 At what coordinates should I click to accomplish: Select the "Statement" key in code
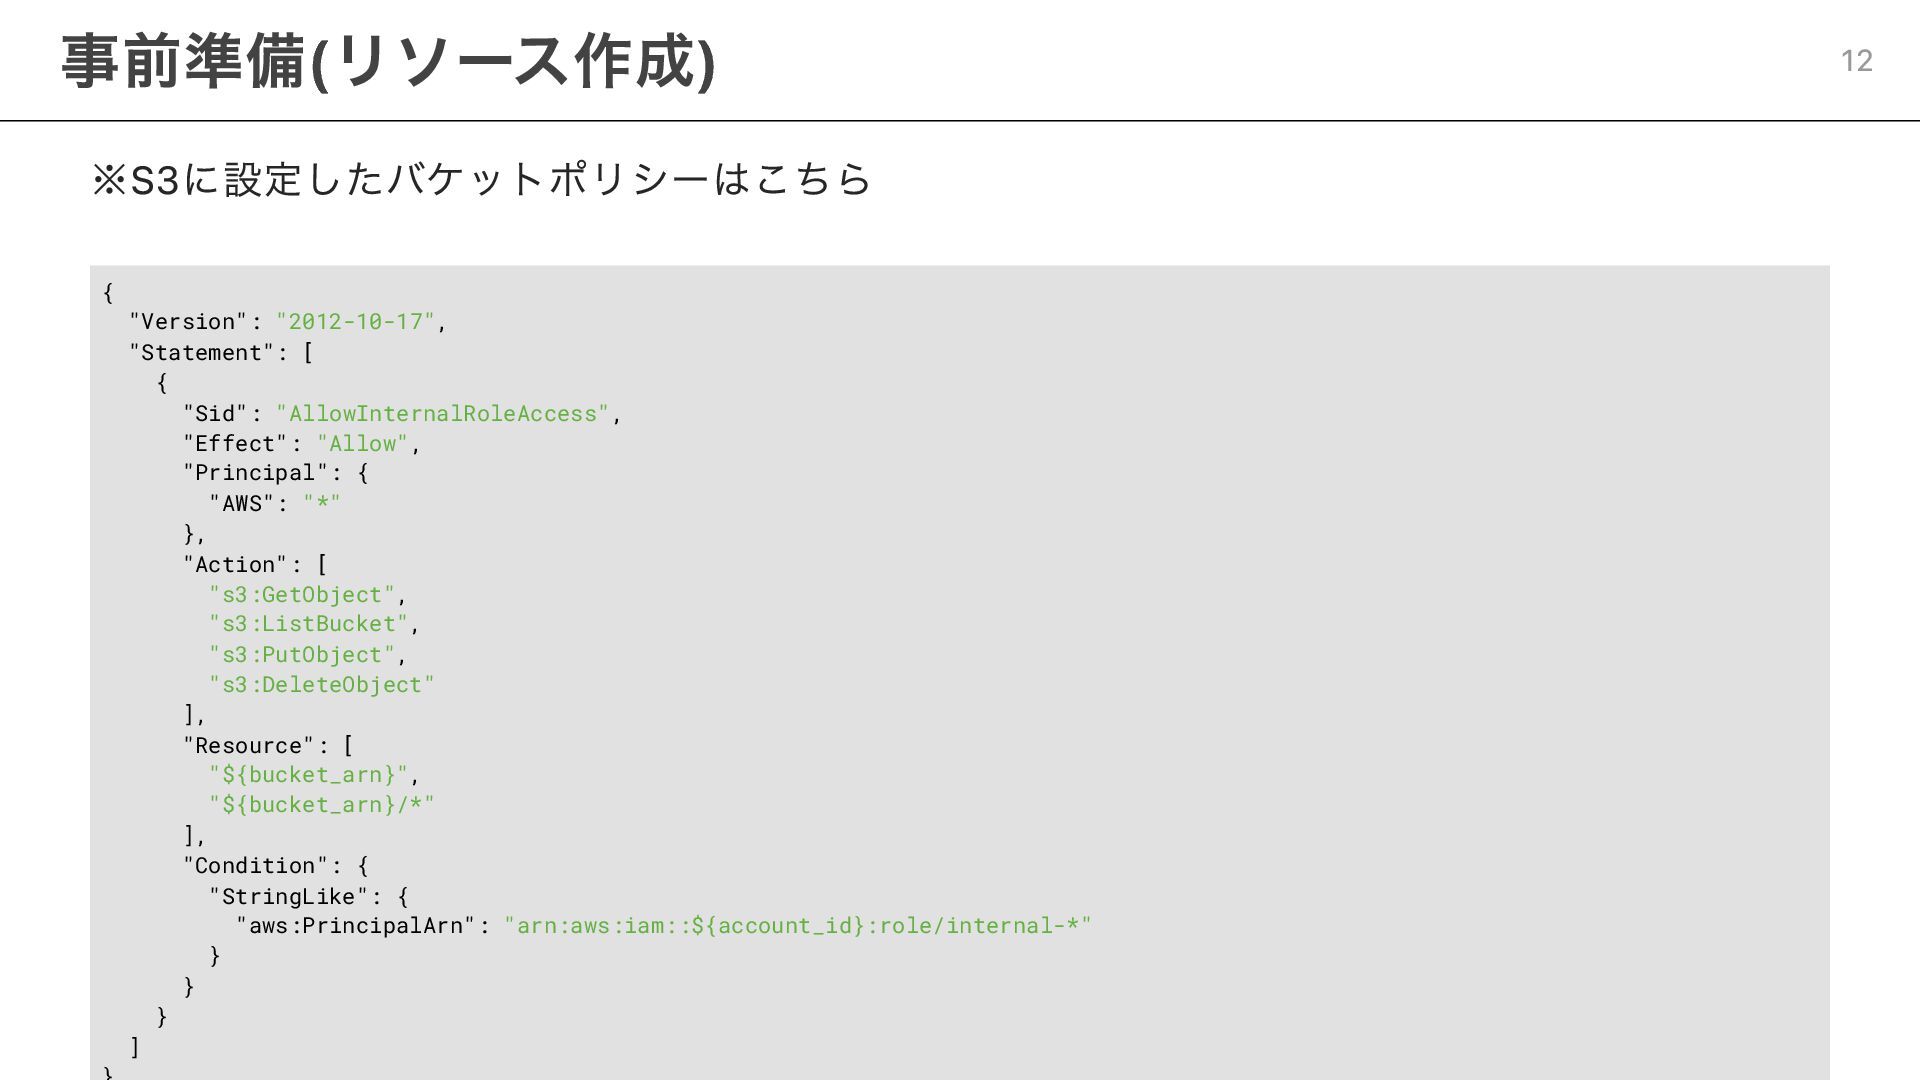201,353
